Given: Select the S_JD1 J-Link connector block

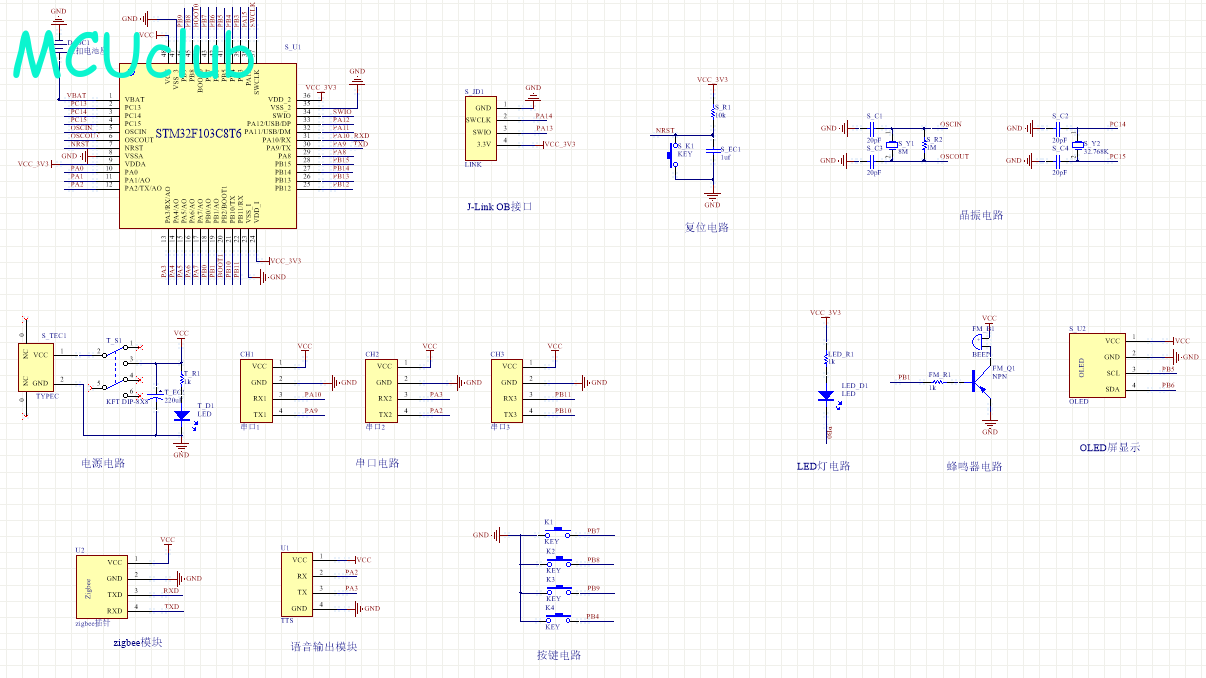Looking at the screenshot, I should click(x=481, y=127).
